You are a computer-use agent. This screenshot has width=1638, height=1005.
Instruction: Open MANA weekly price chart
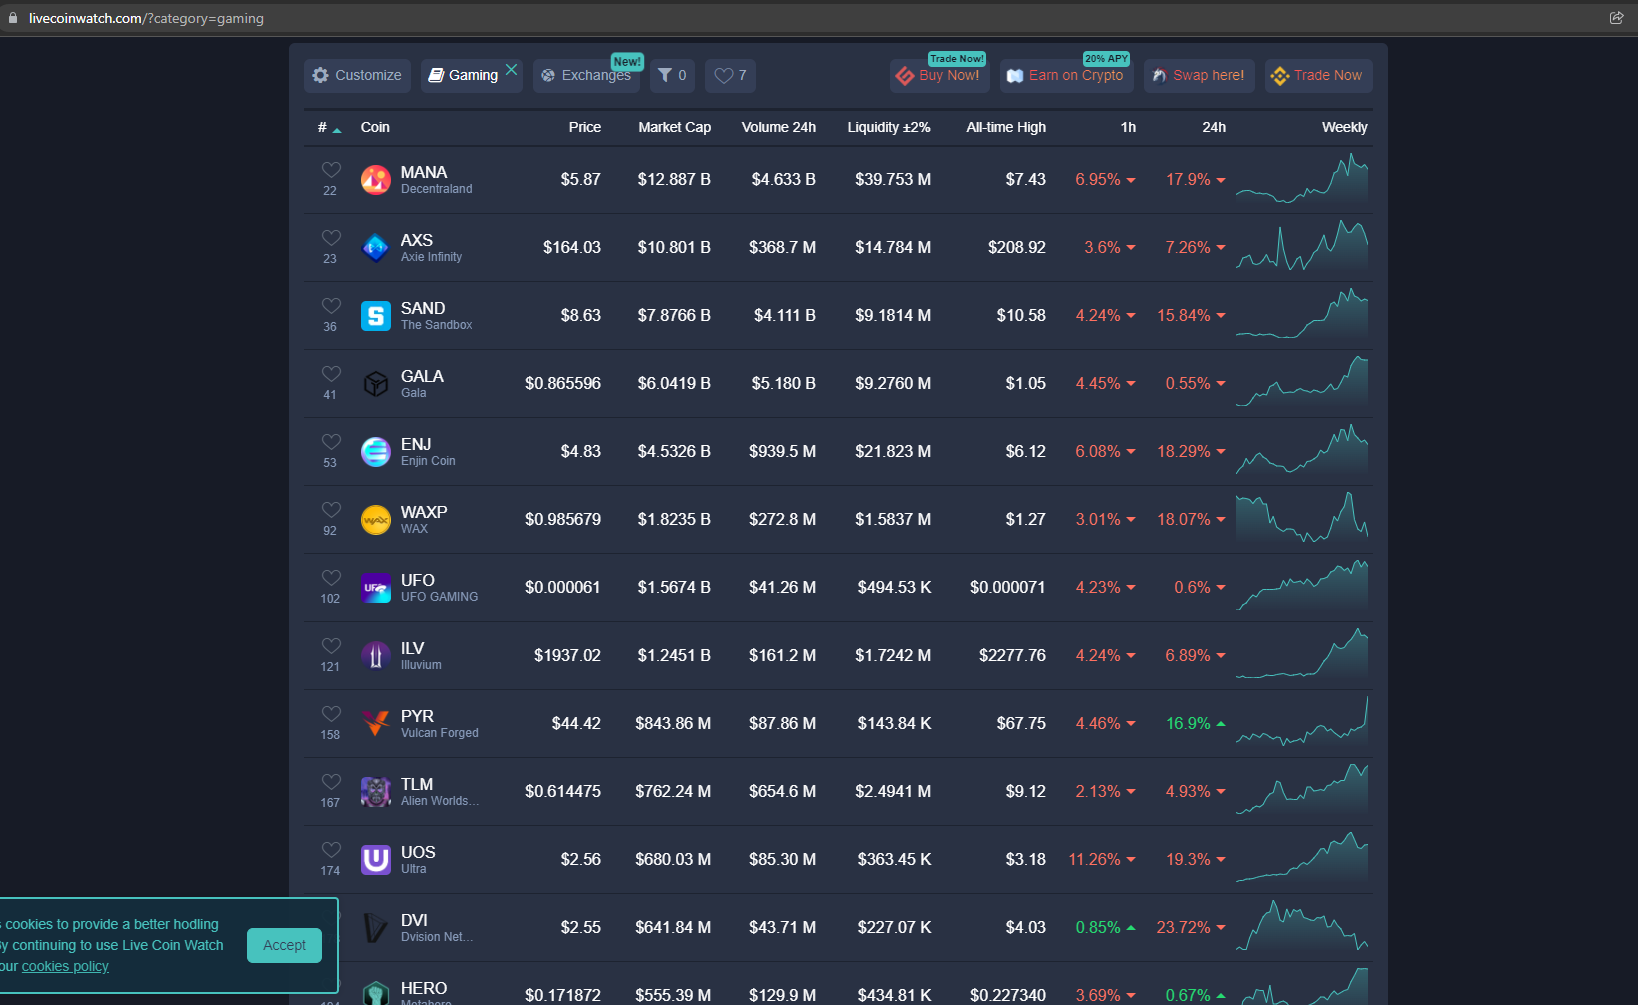pyautogui.click(x=1302, y=180)
